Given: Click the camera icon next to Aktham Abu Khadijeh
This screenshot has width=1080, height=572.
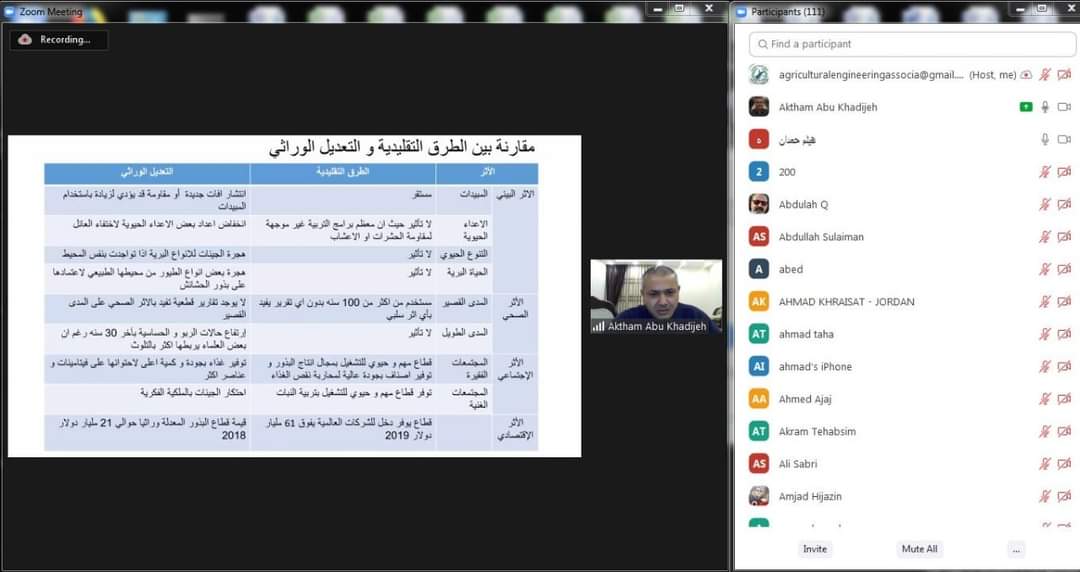Looking at the screenshot, I should click(1064, 107).
